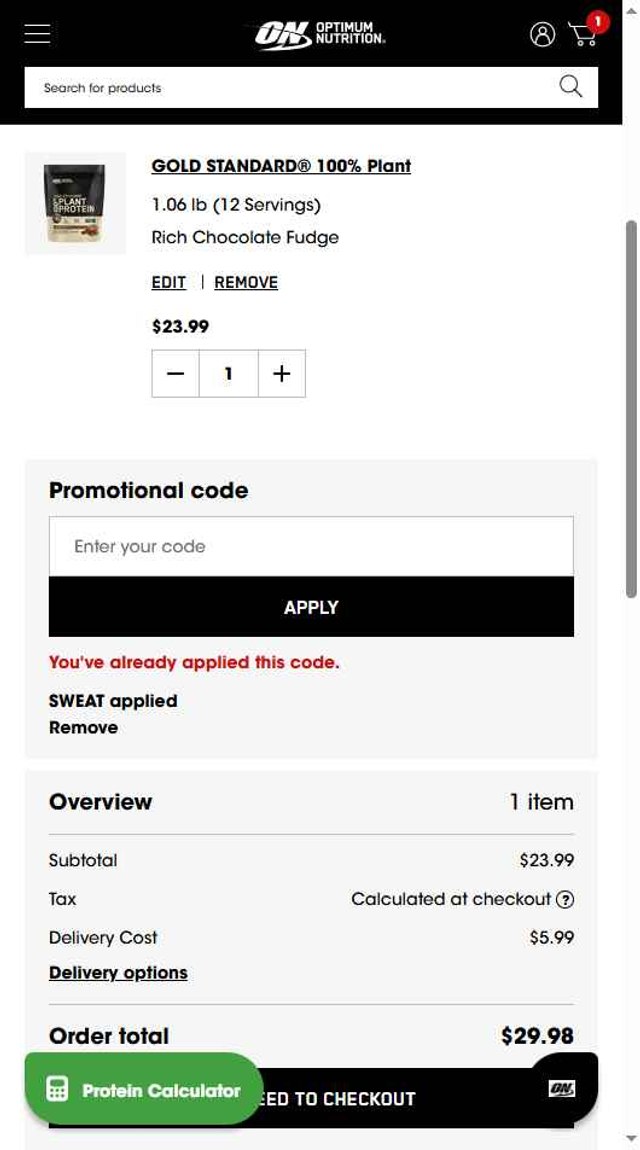Screen dimensions: 640x1150
Task: Go to Optimum Nutrition home logo
Action: point(319,35)
